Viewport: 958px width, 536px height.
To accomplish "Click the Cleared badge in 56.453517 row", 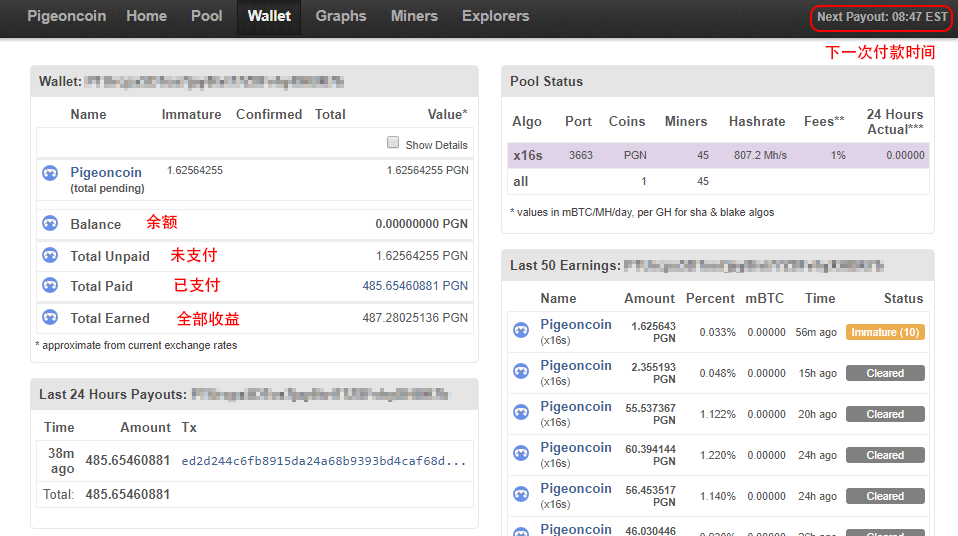I will point(885,496).
